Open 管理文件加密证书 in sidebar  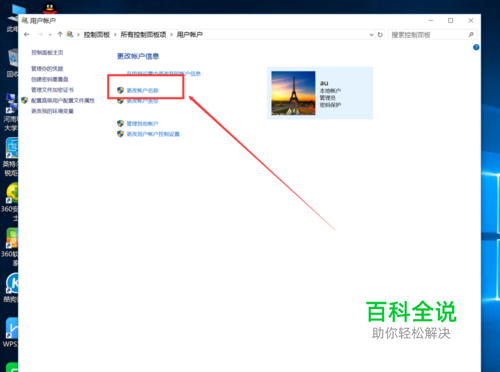coord(52,90)
